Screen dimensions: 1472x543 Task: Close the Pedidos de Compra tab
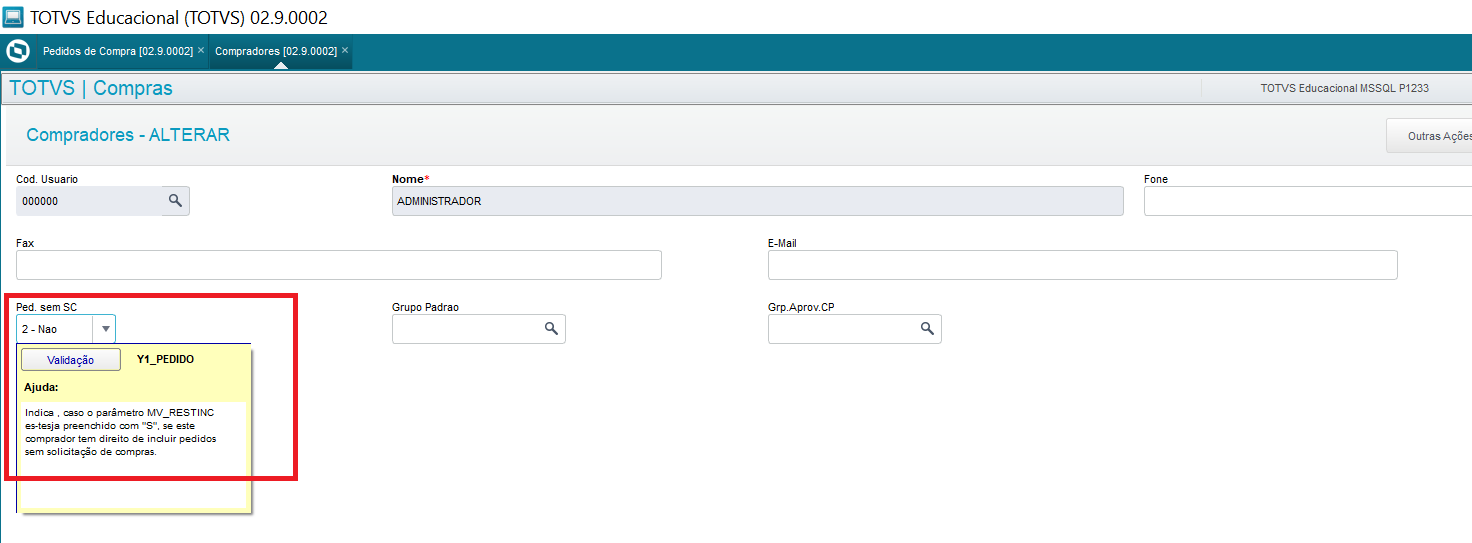click(201, 50)
